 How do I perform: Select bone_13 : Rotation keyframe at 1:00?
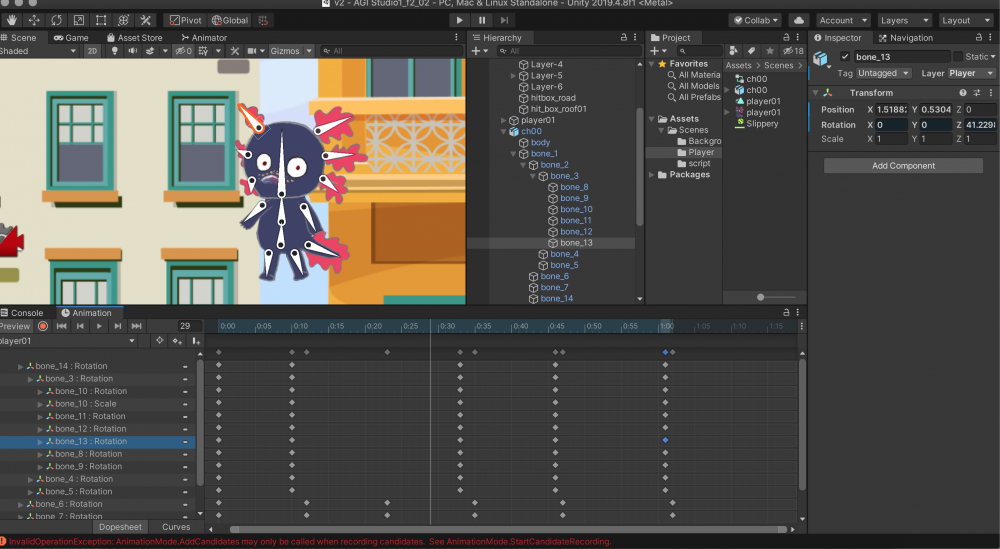tap(665, 441)
